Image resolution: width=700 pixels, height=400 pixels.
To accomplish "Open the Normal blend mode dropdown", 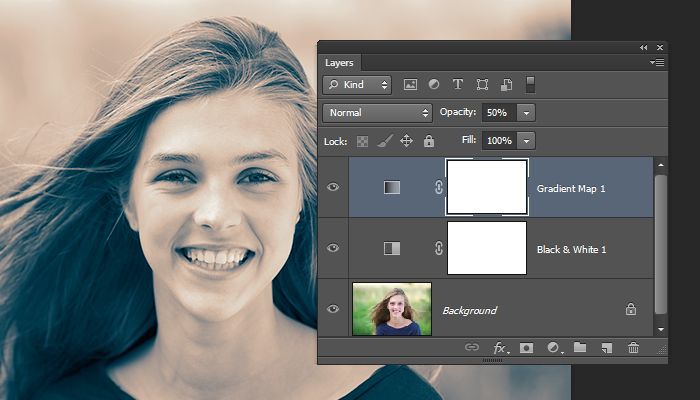I will (377, 113).
